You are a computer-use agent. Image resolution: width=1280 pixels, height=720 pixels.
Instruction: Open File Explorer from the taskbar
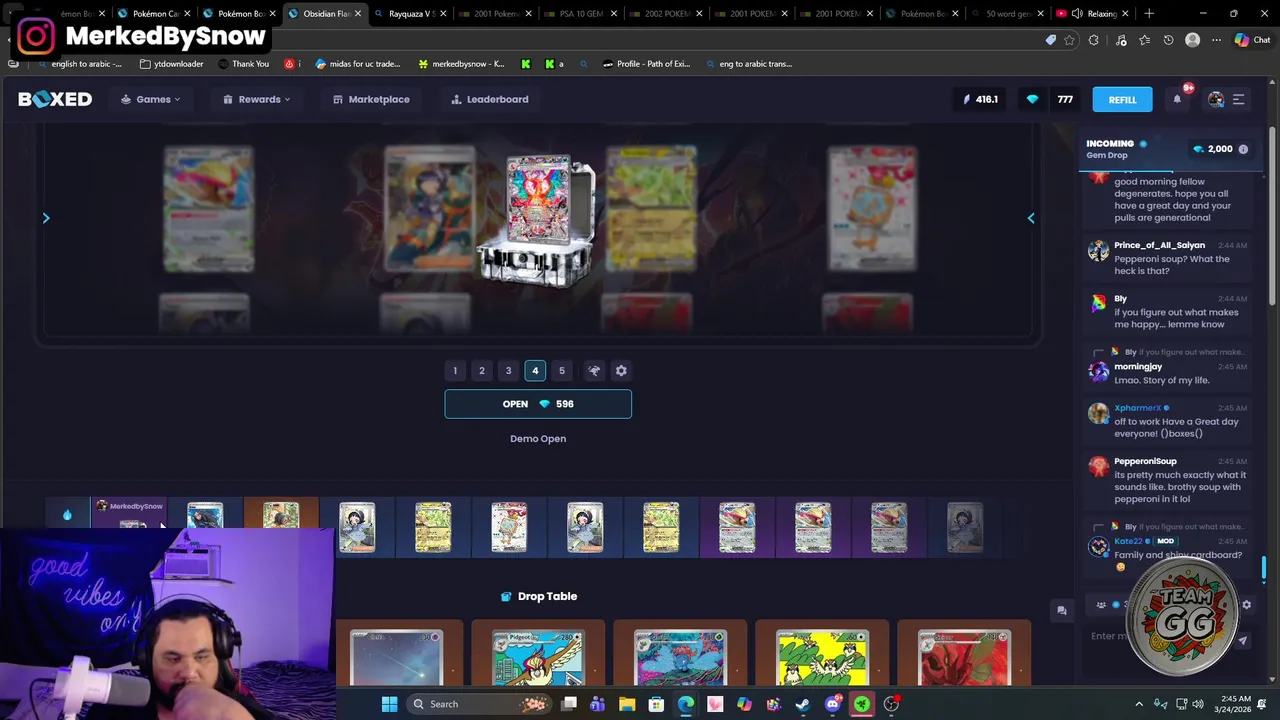click(627, 704)
